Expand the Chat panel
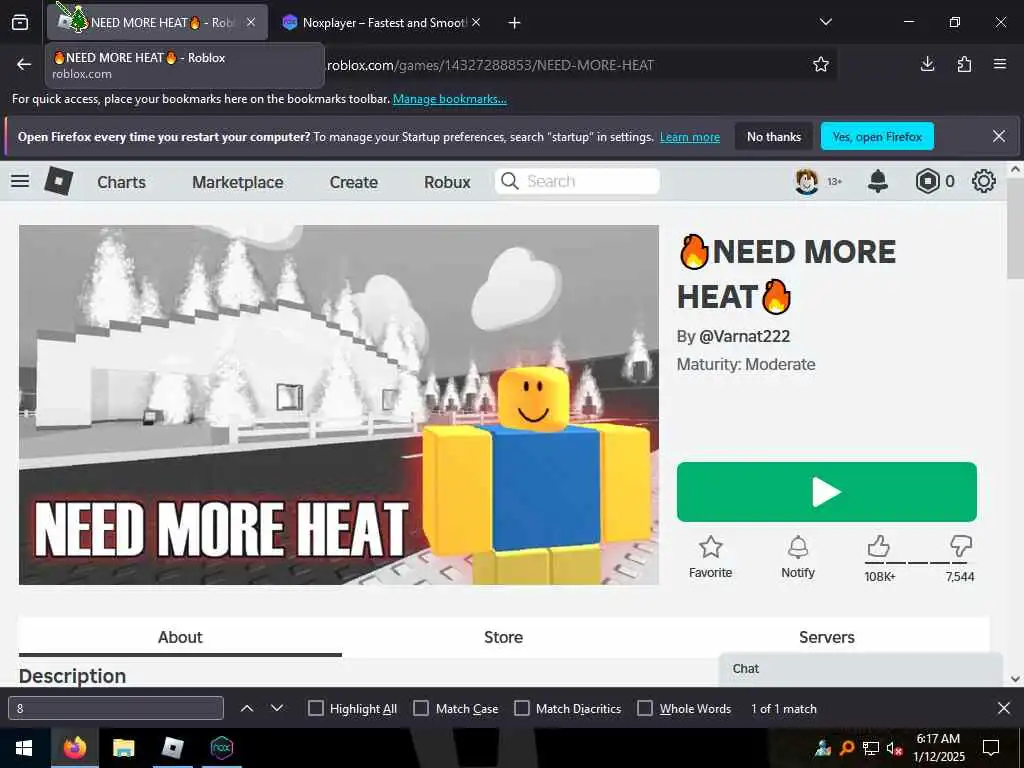Image resolution: width=1024 pixels, height=768 pixels. click(861, 669)
